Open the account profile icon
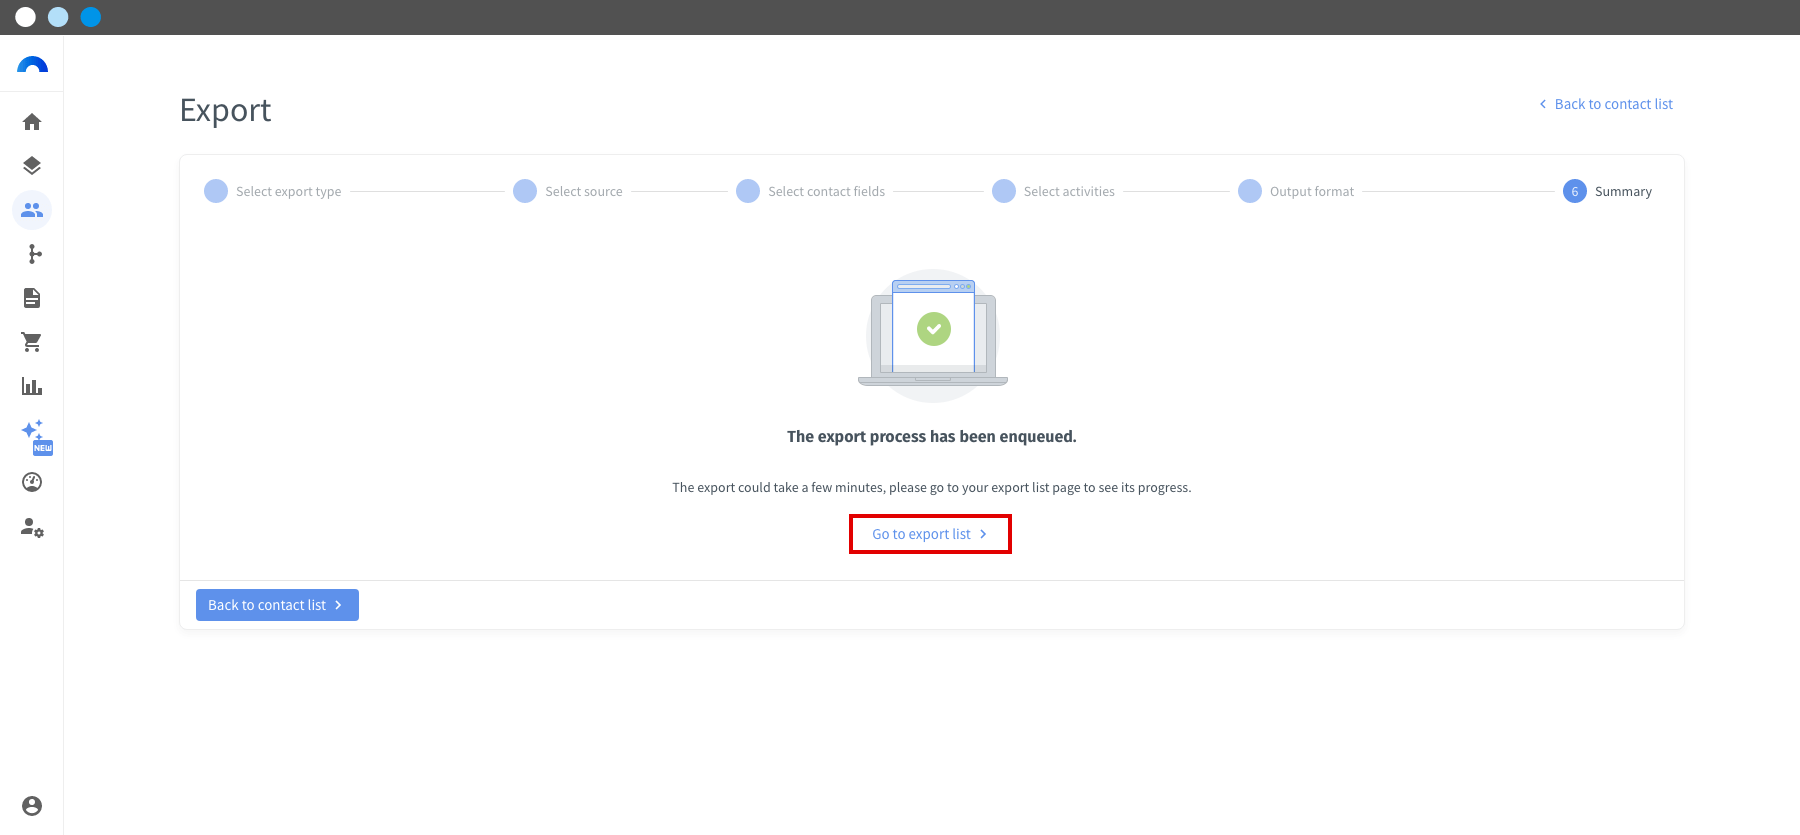Screen dimensions: 1800x835 tap(32, 806)
